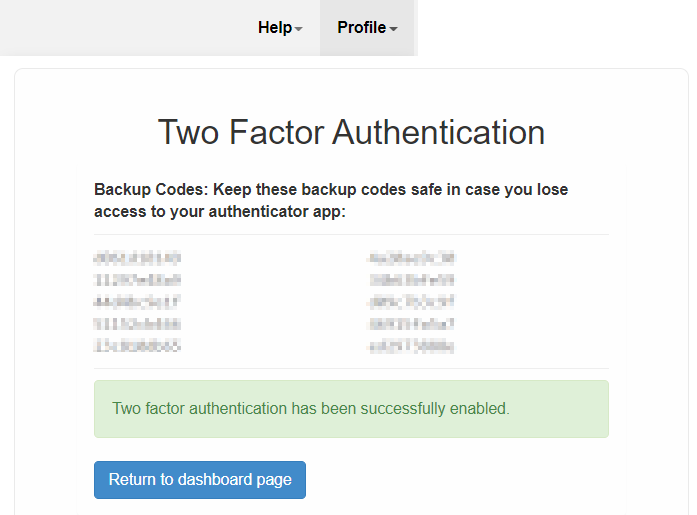This screenshot has height=515, width=697.
Task: Click the first backup code, left column
Action: point(137,258)
